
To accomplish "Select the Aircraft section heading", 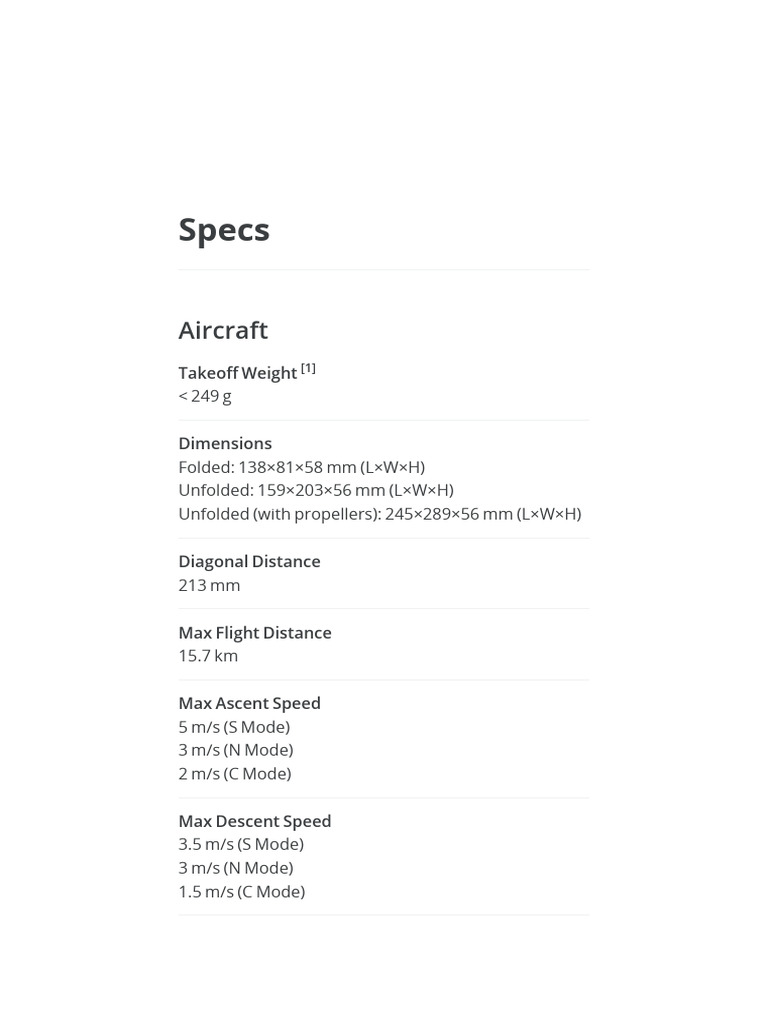I will (223, 330).
